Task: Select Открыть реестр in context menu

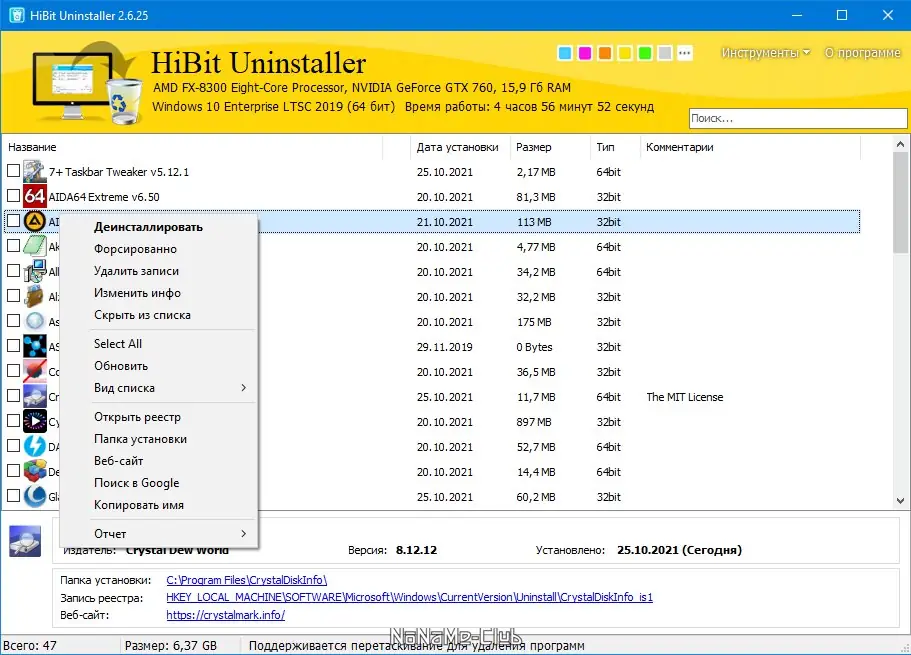Action: tap(137, 417)
